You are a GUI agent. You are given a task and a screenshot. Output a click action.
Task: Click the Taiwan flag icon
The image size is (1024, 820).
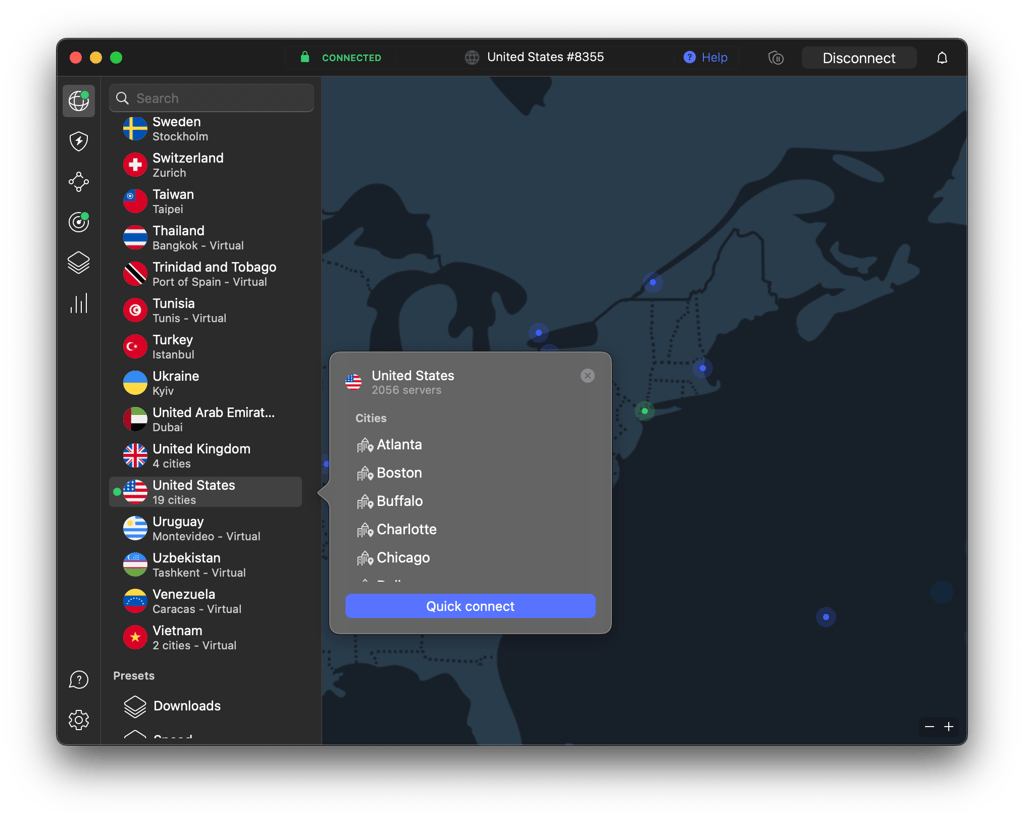[x=135, y=201]
